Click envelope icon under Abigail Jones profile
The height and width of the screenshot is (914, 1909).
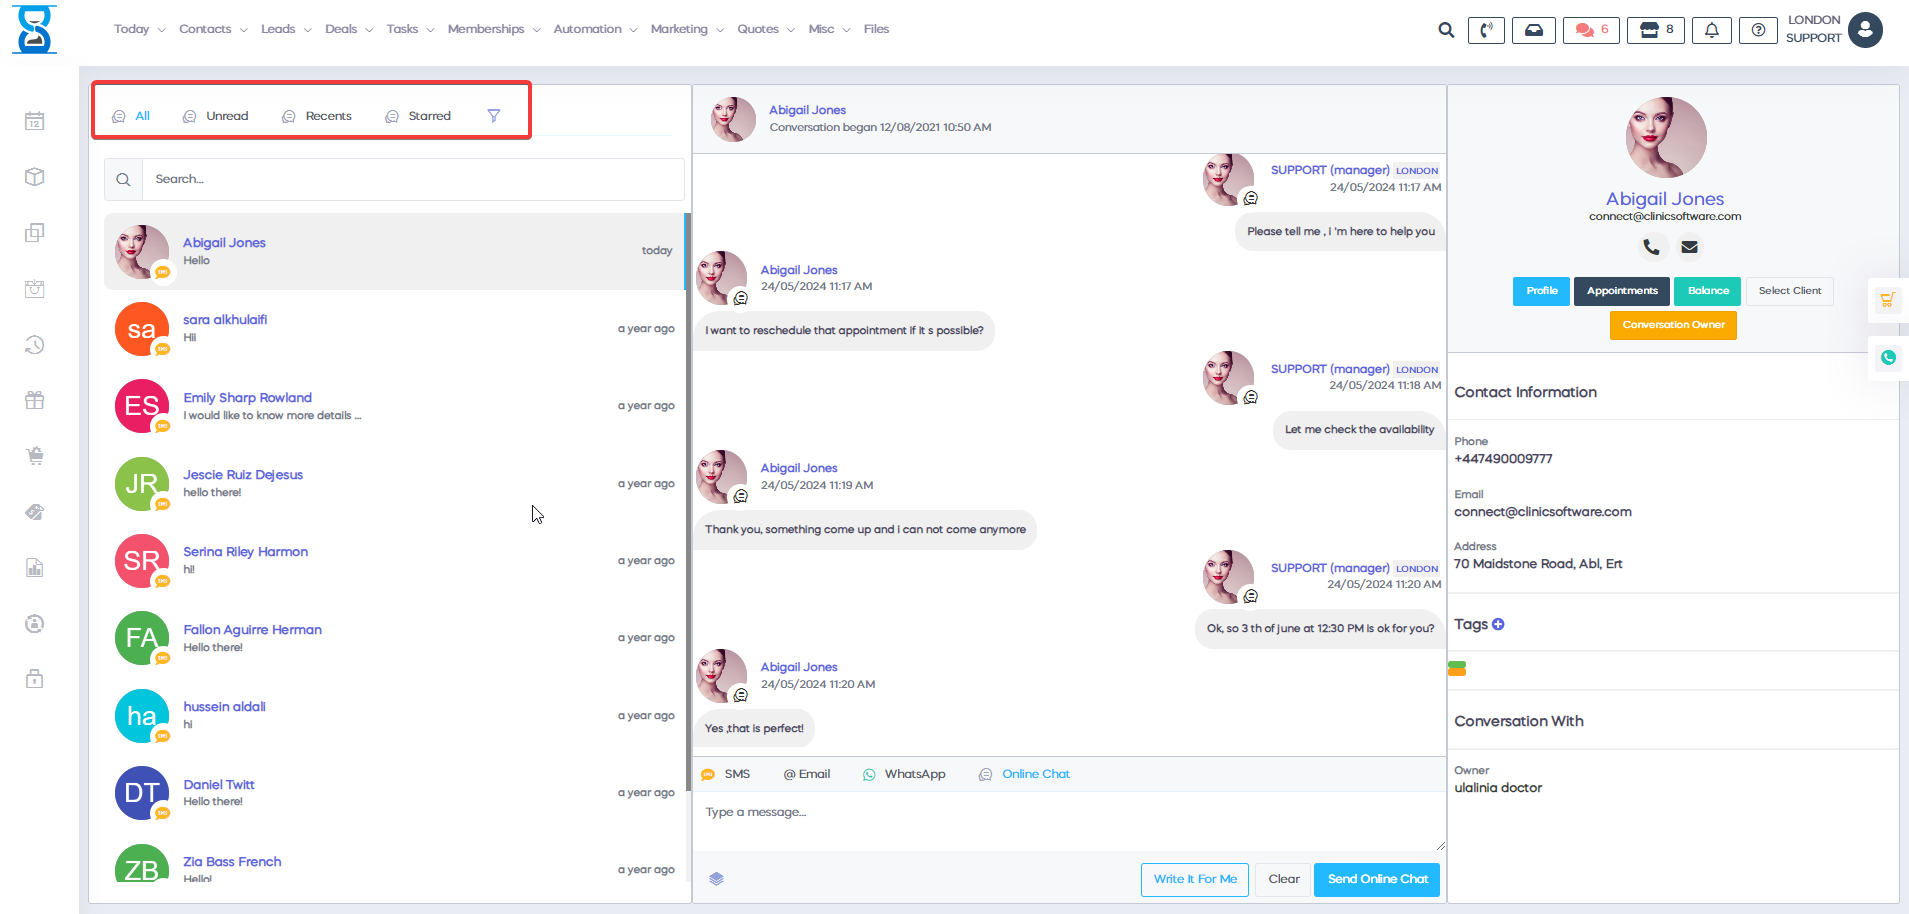pos(1689,246)
